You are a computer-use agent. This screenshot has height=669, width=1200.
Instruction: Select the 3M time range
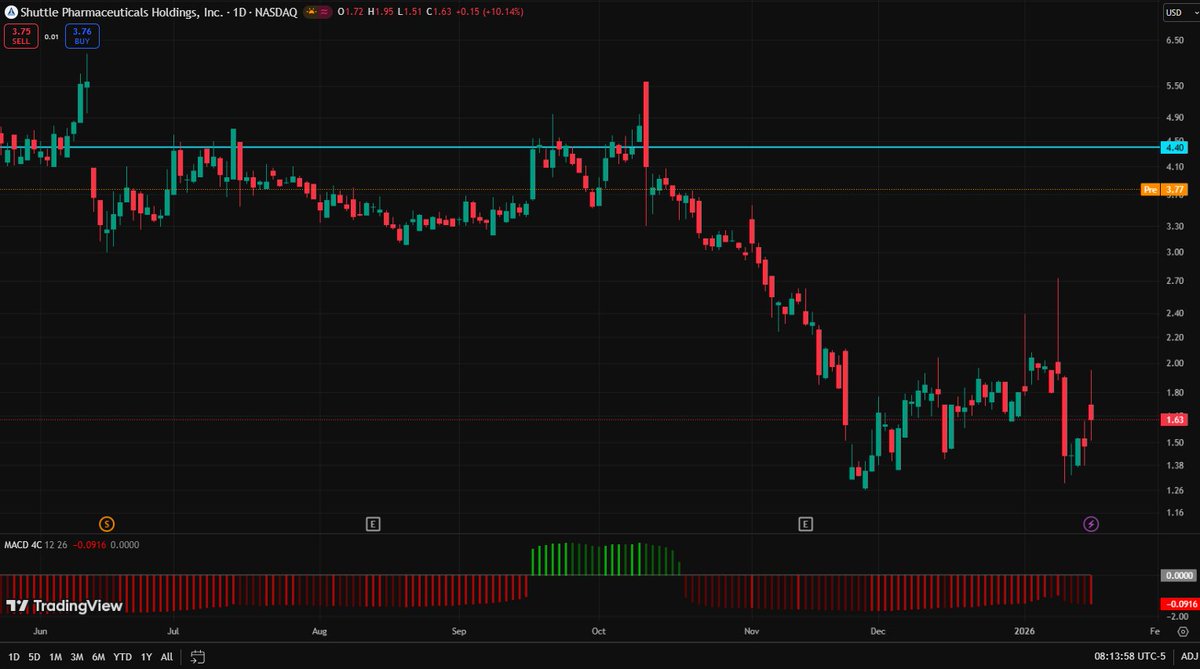77,657
